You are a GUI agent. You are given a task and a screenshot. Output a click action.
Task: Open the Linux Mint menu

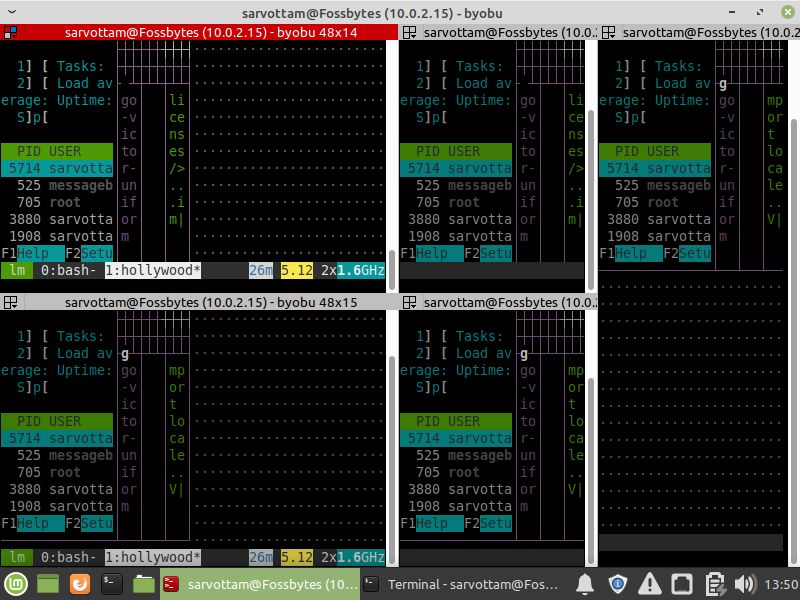(14, 584)
